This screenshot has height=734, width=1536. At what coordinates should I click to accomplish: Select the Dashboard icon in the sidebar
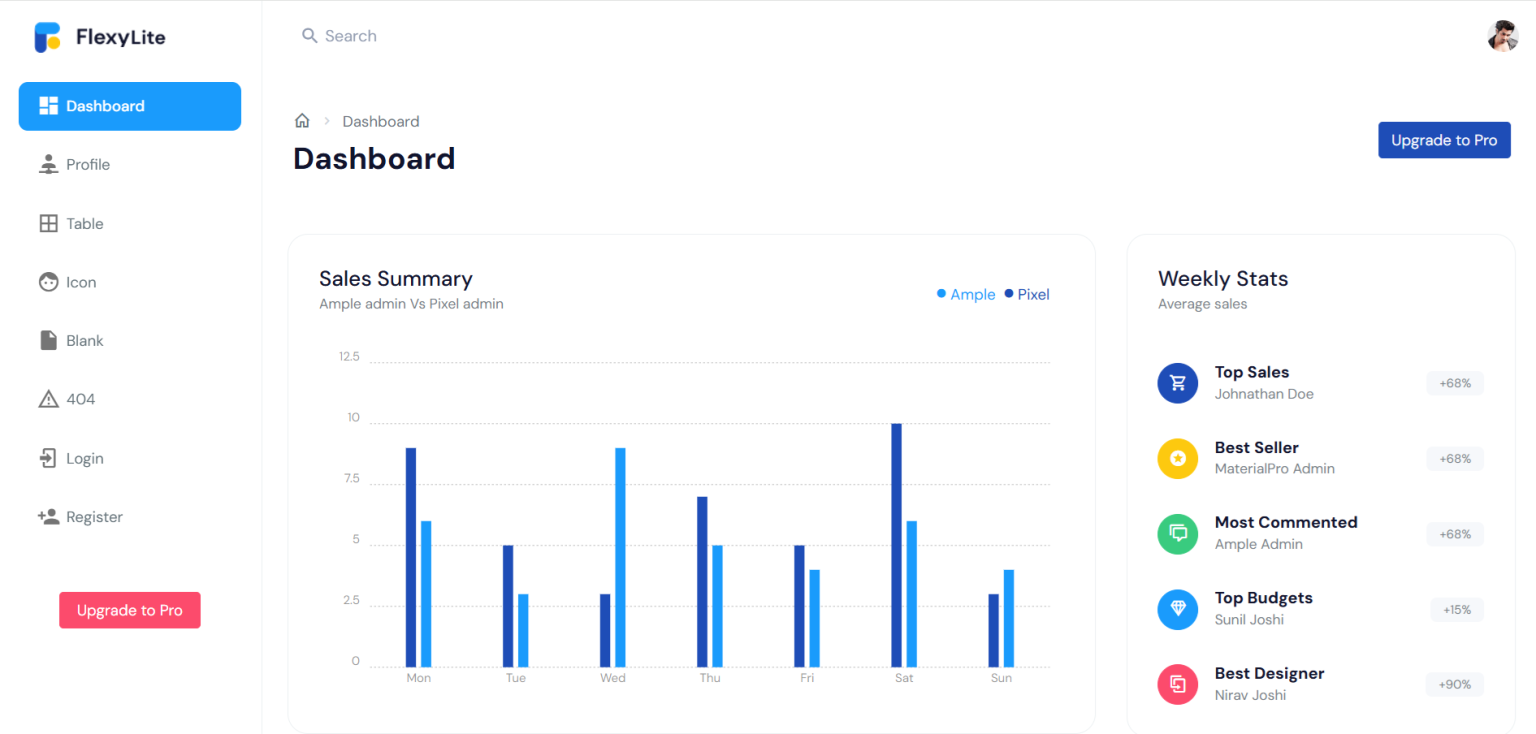[47, 105]
